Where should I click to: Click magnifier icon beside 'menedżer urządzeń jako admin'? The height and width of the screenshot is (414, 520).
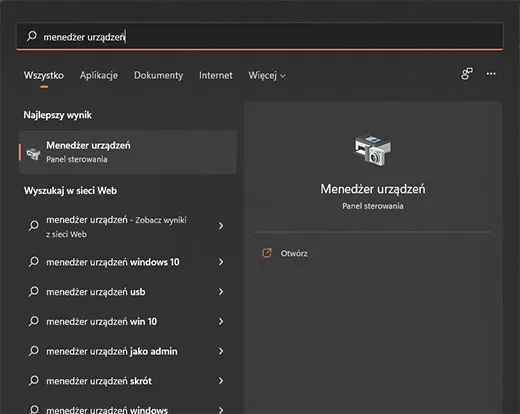point(34,351)
